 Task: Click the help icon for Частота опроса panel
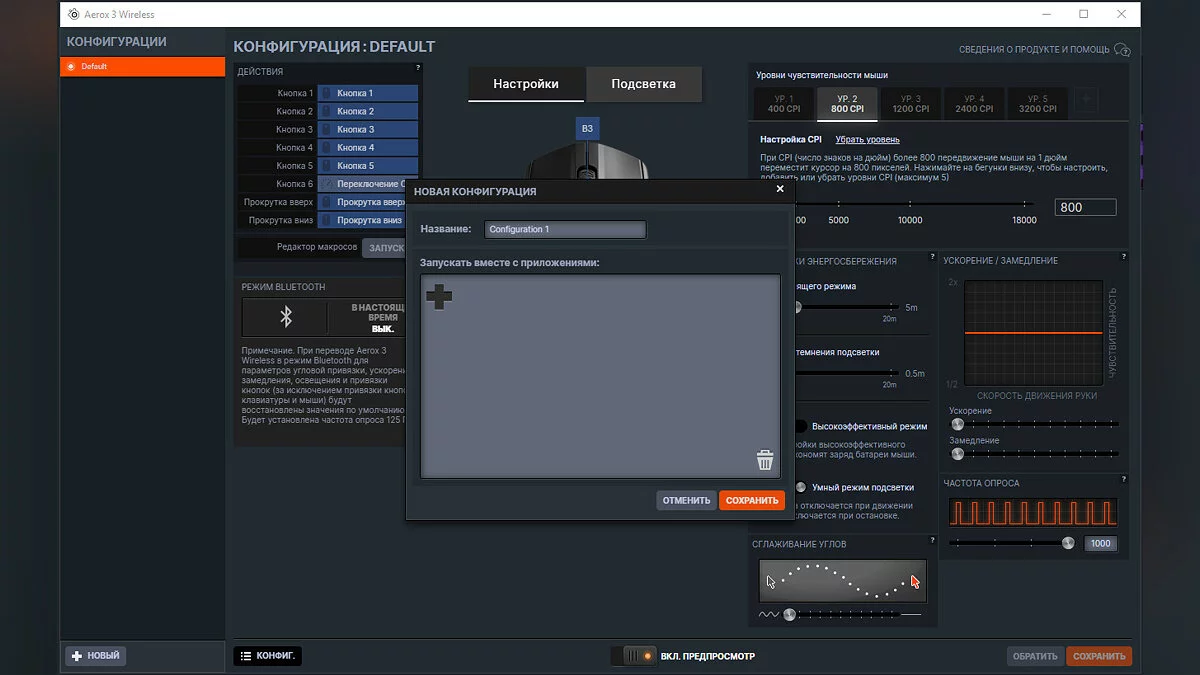(x=1124, y=481)
